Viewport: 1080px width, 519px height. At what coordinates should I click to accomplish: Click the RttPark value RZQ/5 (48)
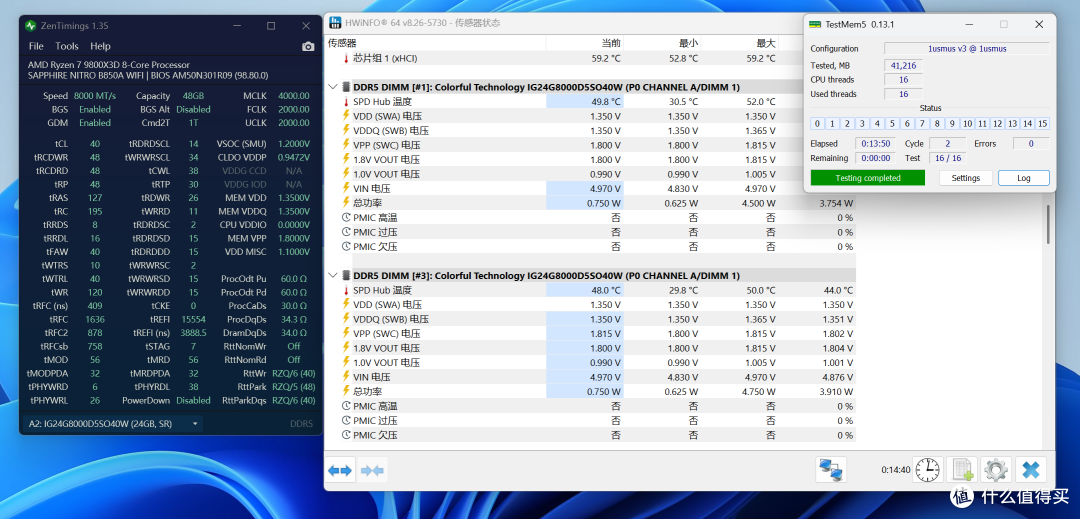(293, 386)
